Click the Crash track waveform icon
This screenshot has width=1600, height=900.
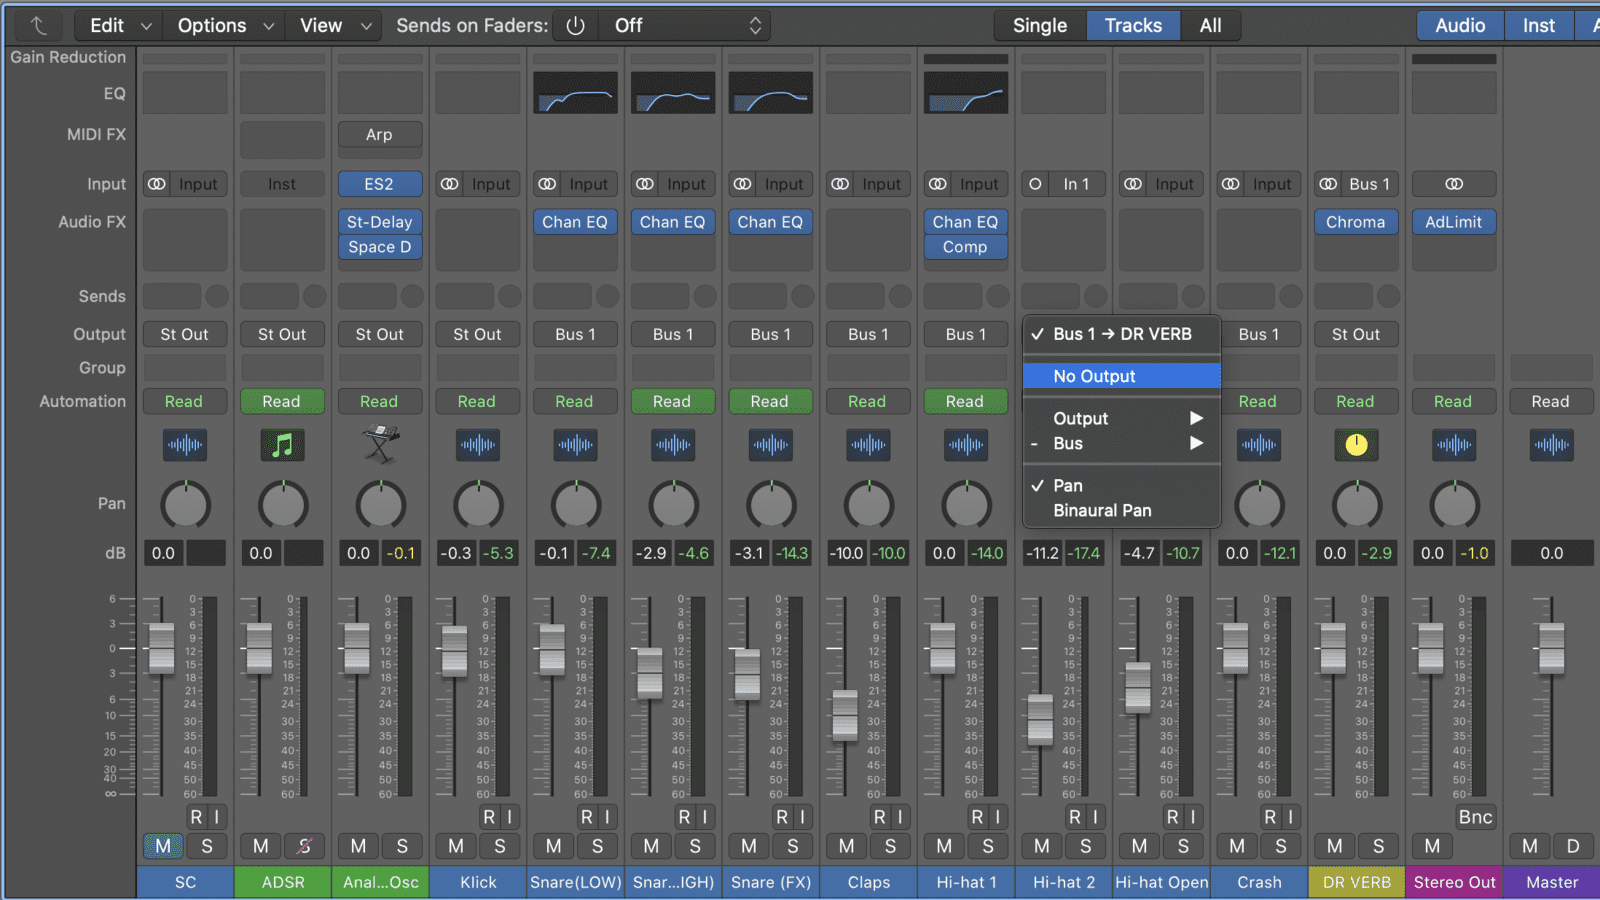[1259, 445]
